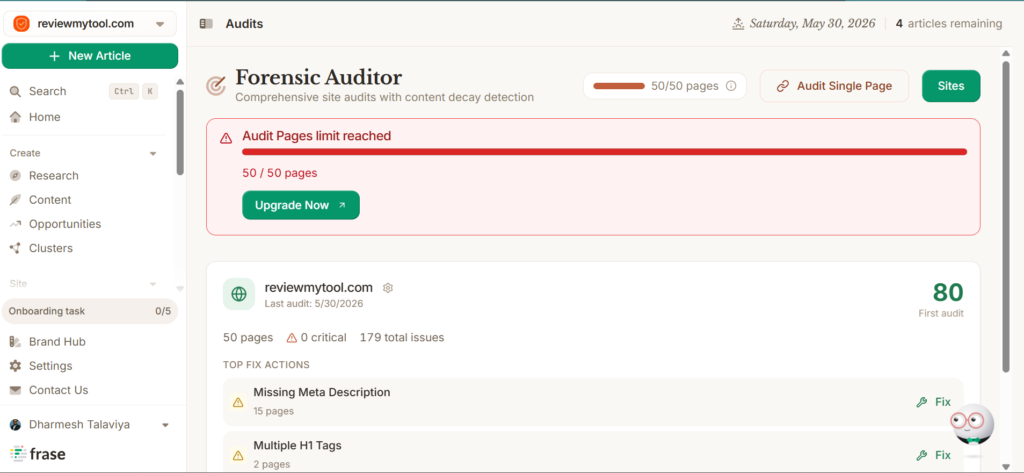The height and width of the screenshot is (473, 1024).
Task: Collapse the Create section arrow
Action: pos(153,154)
